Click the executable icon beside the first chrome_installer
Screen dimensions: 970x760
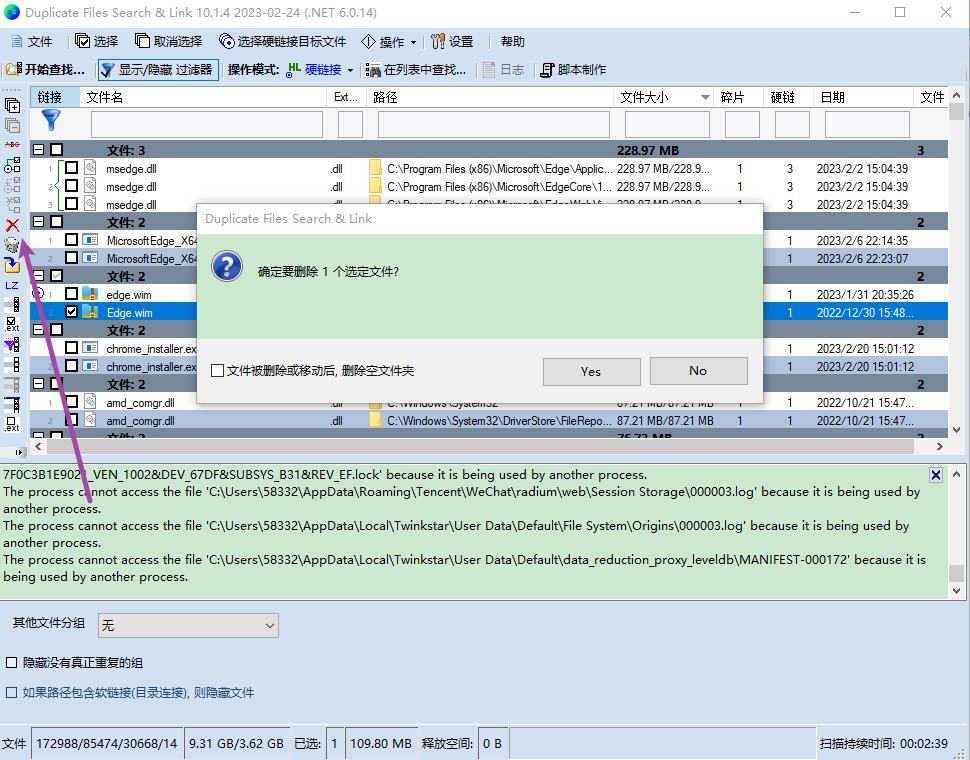point(90,348)
